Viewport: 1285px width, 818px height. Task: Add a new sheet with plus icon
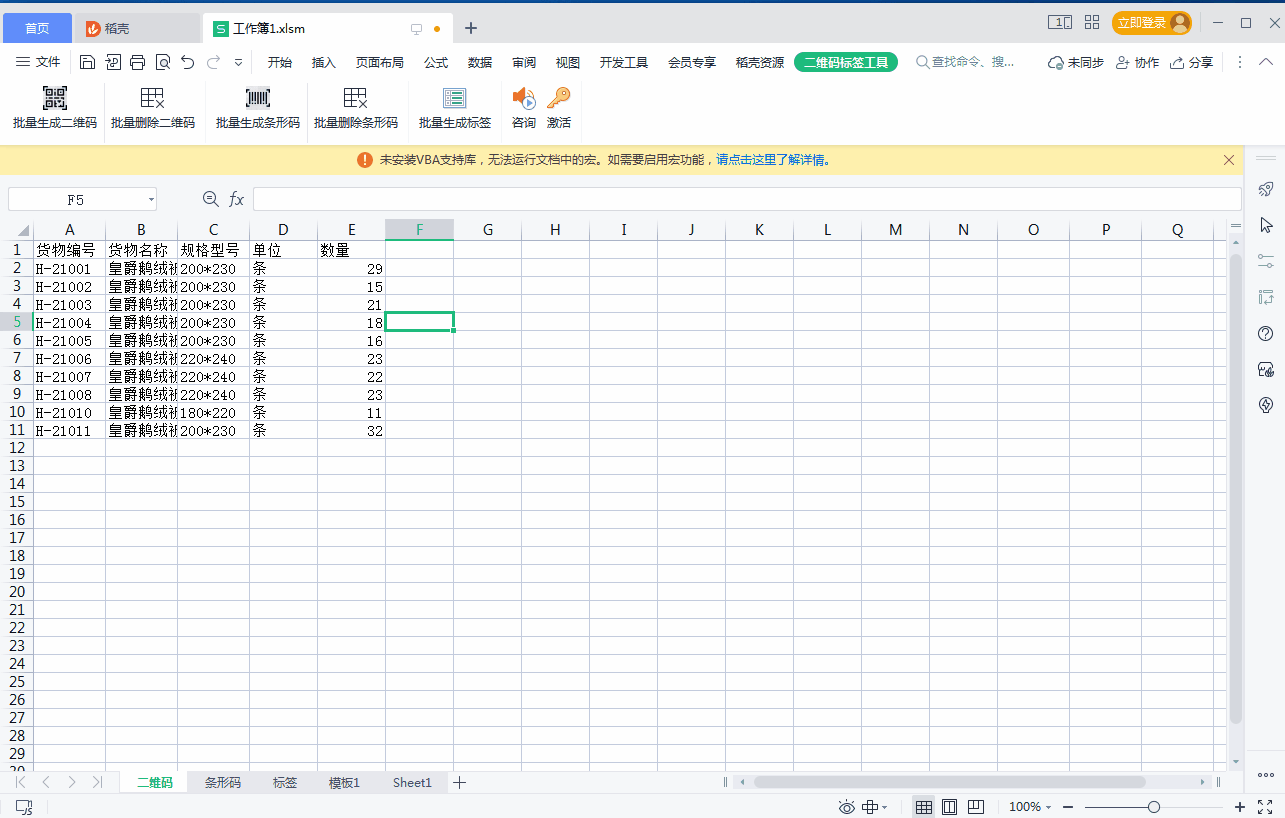point(460,783)
